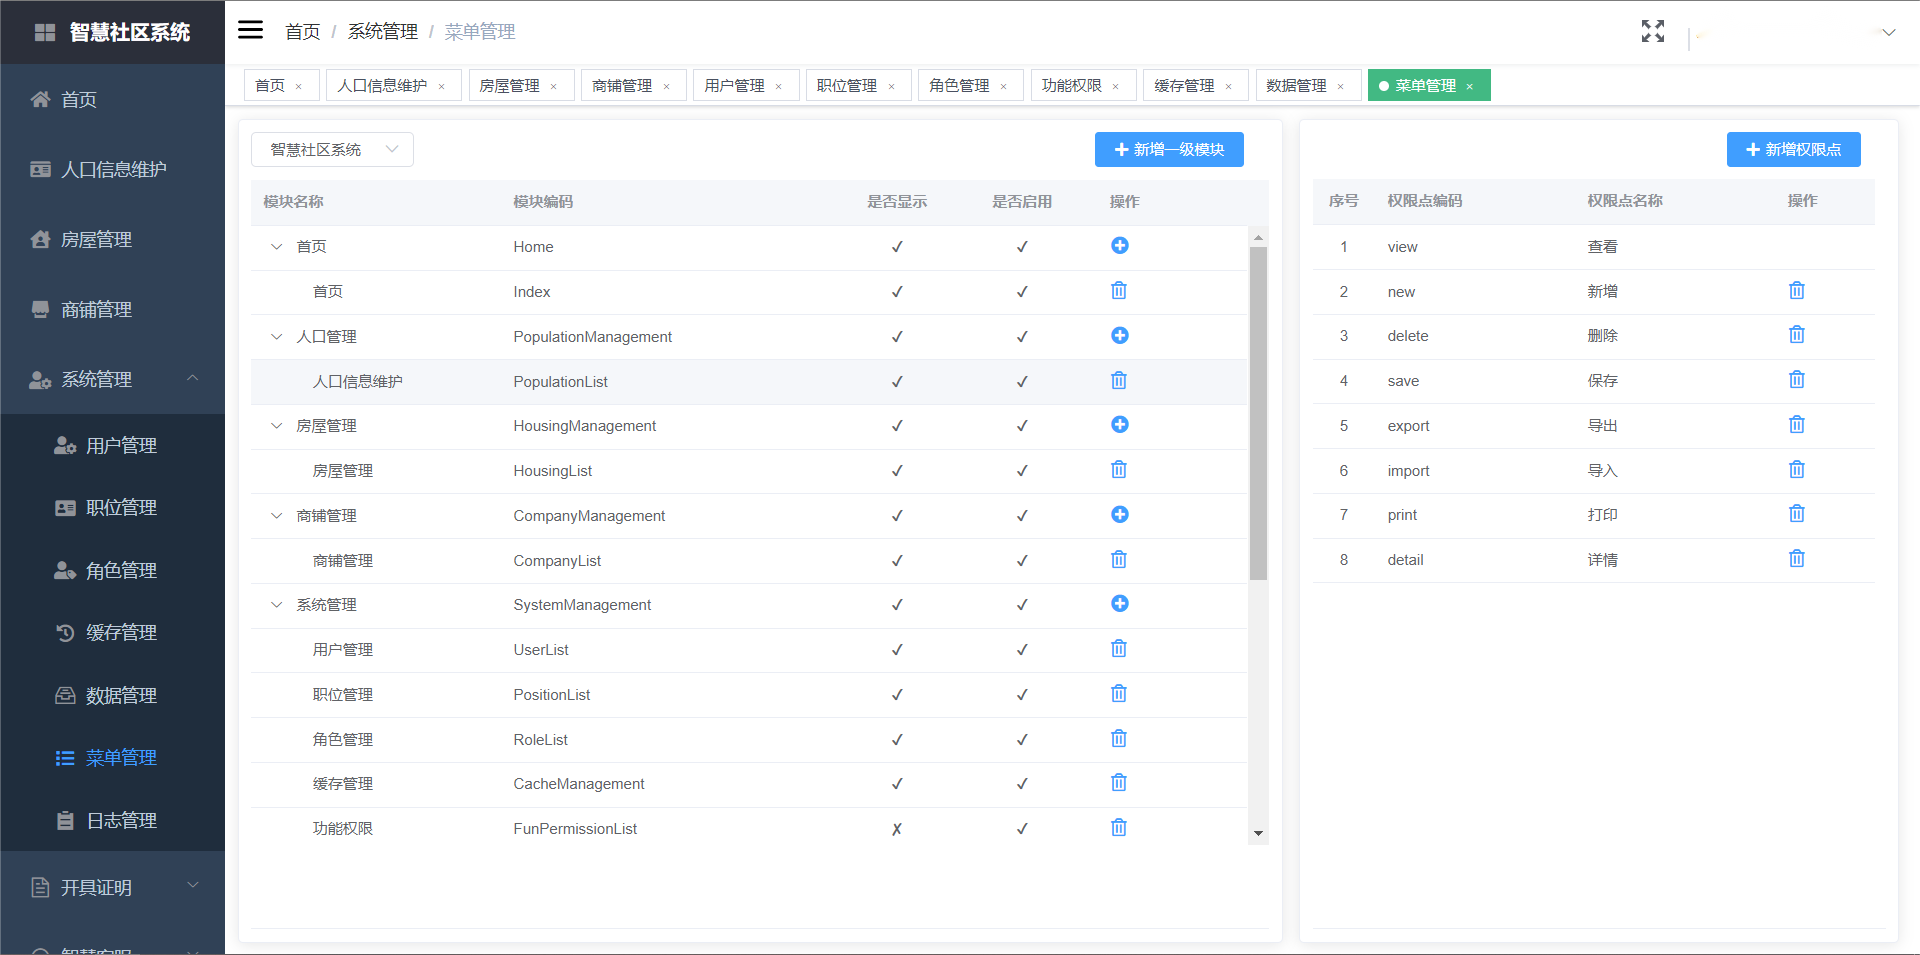Click the module table vertical scrollbar thumb
Viewport: 1920px width, 955px height.
coord(1258,413)
